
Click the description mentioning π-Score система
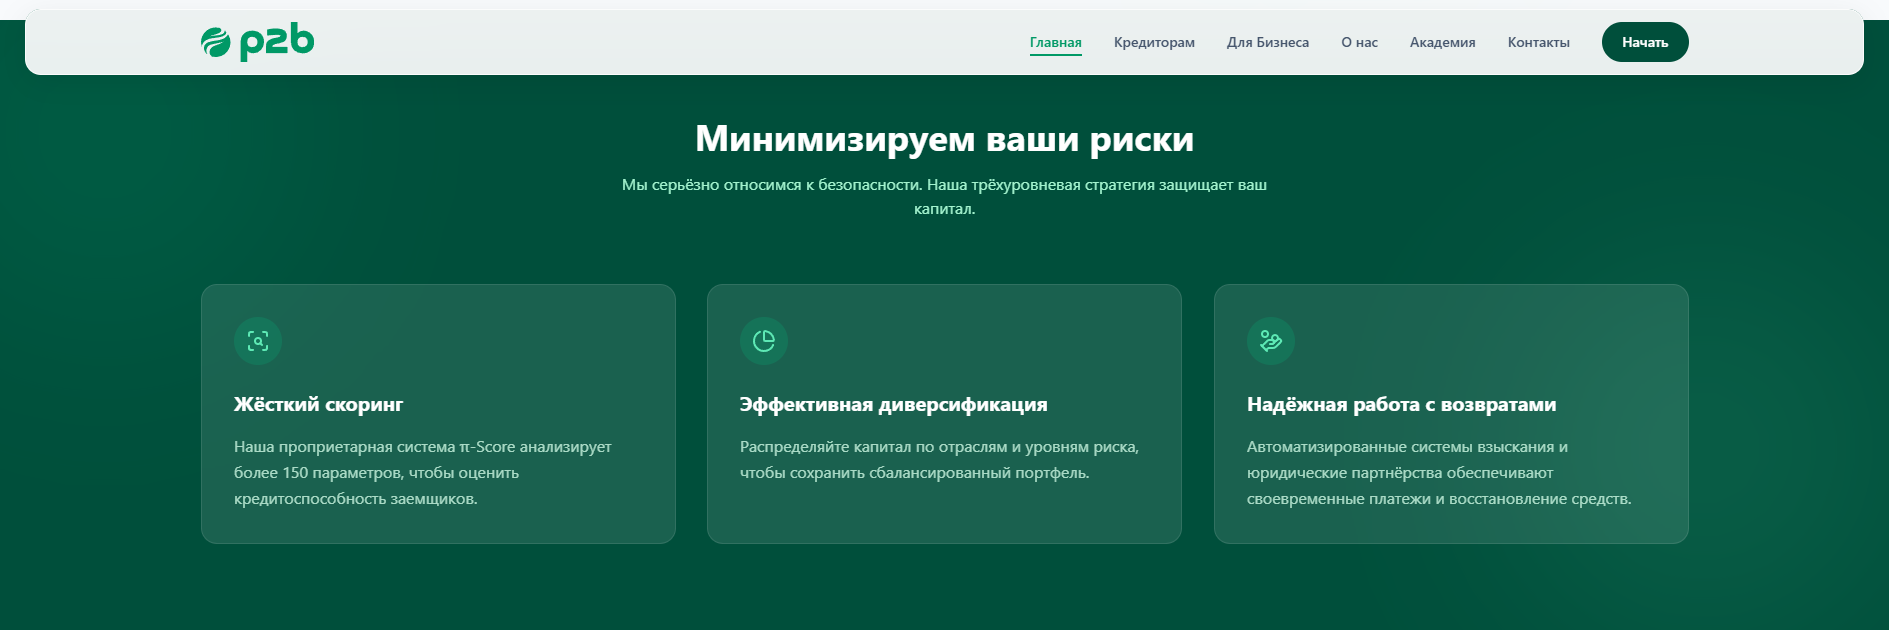pyautogui.click(x=423, y=473)
